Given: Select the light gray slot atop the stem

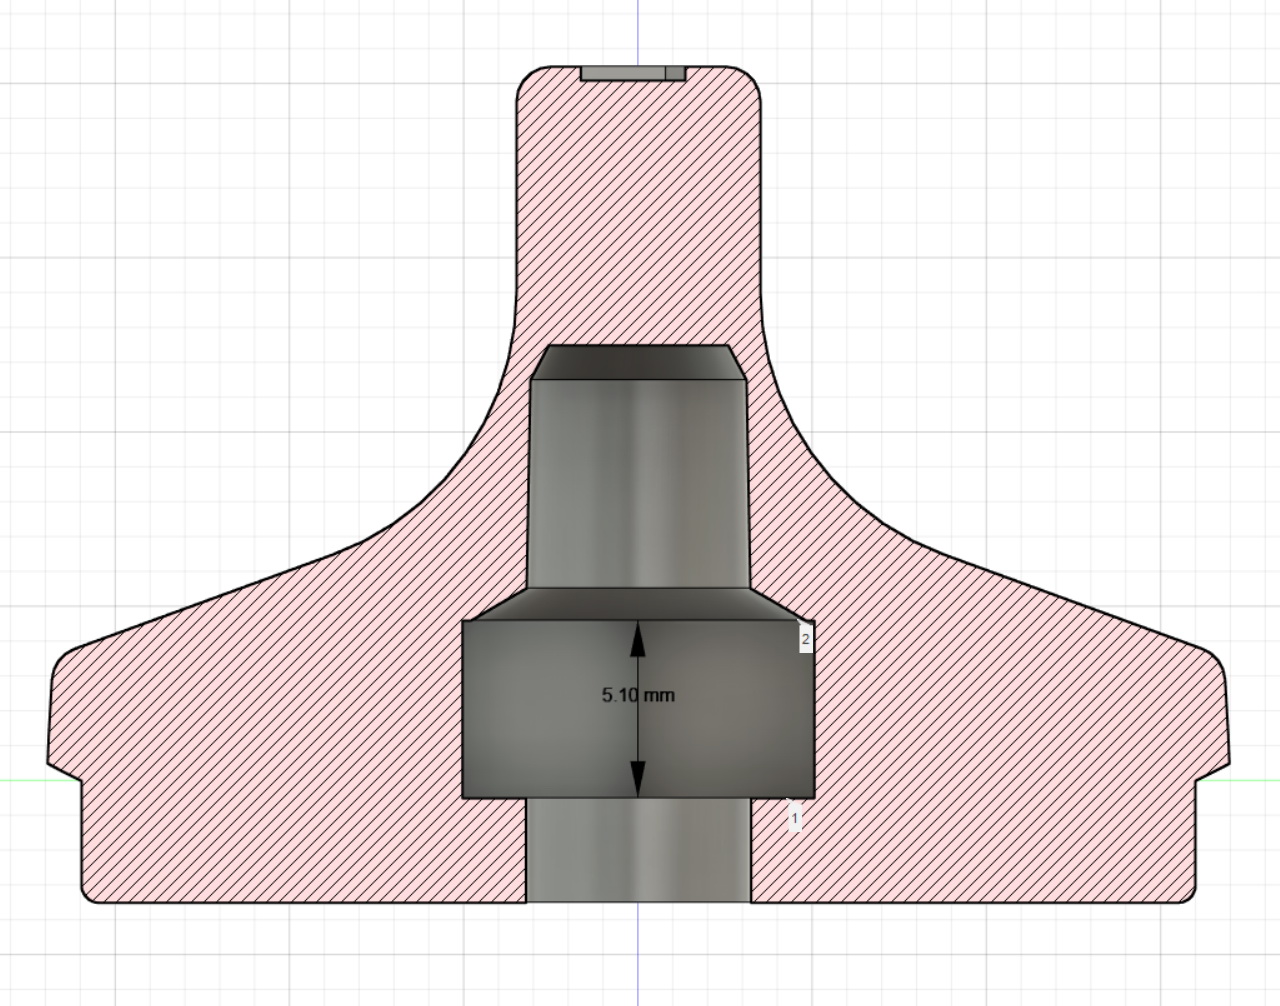Looking at the screenshot, I should coord(622,73).
